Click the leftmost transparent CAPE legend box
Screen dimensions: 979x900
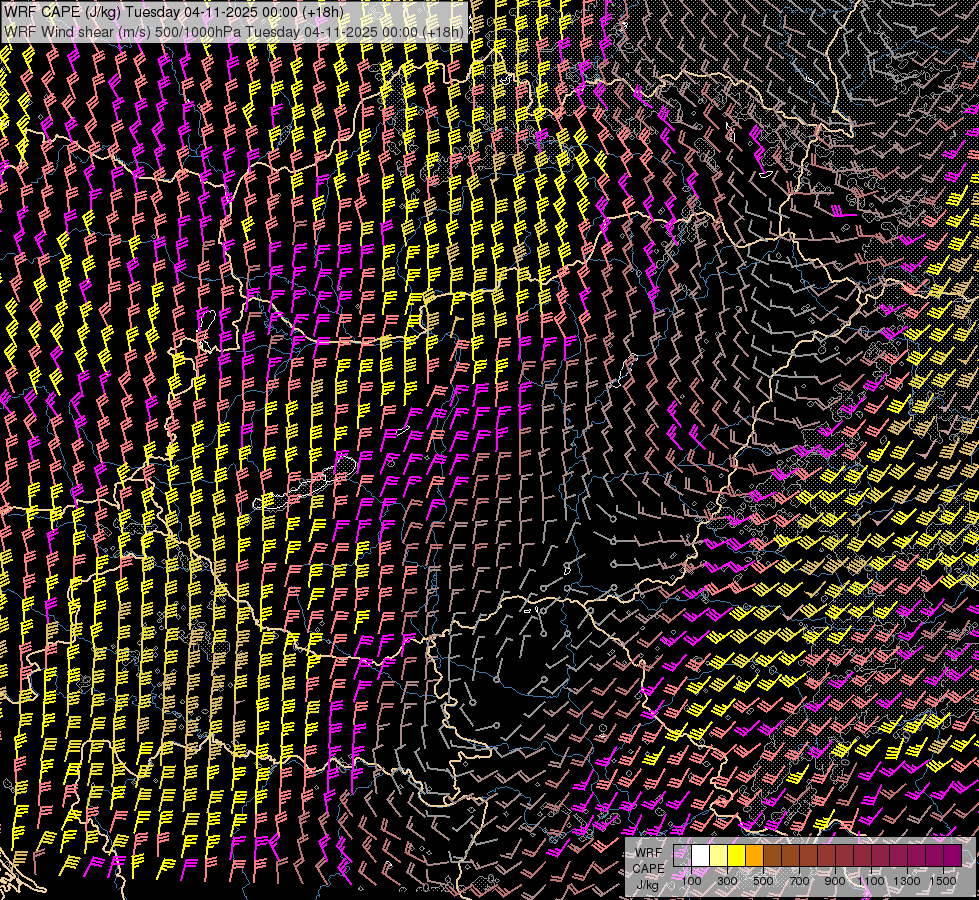[x=682, y=856]
